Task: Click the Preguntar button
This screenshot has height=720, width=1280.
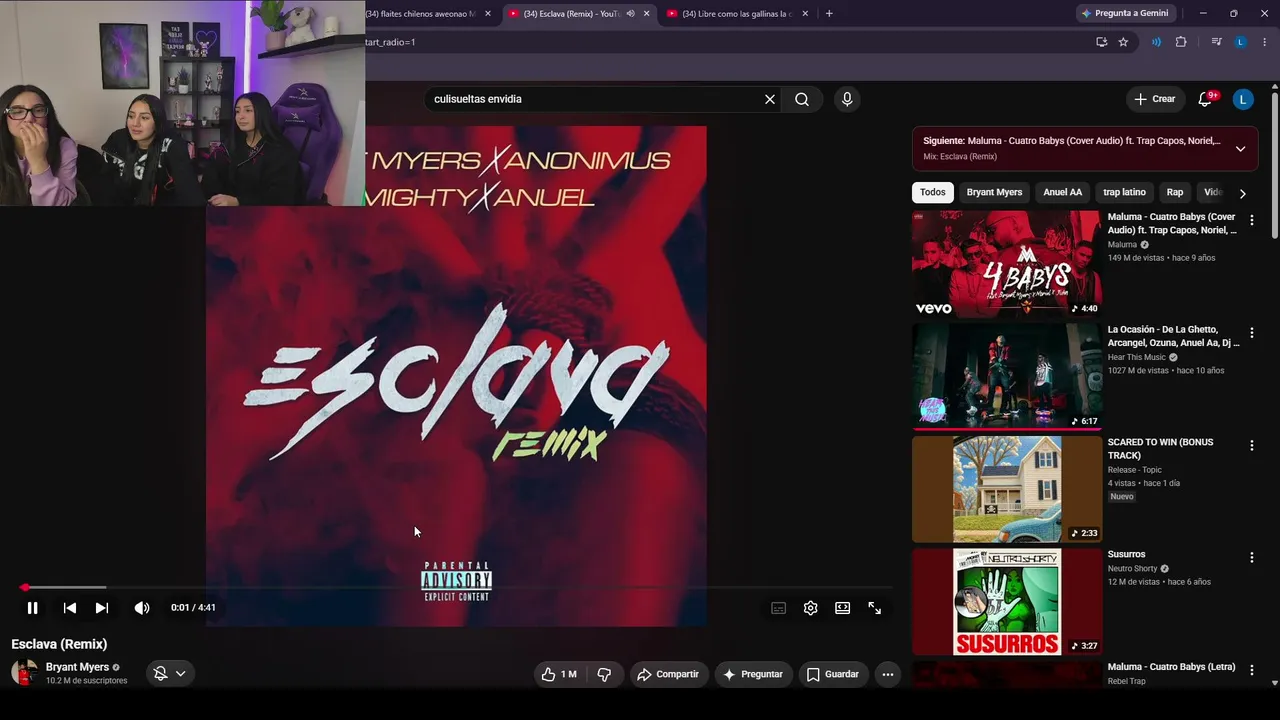Action: [x=753, y=674]
